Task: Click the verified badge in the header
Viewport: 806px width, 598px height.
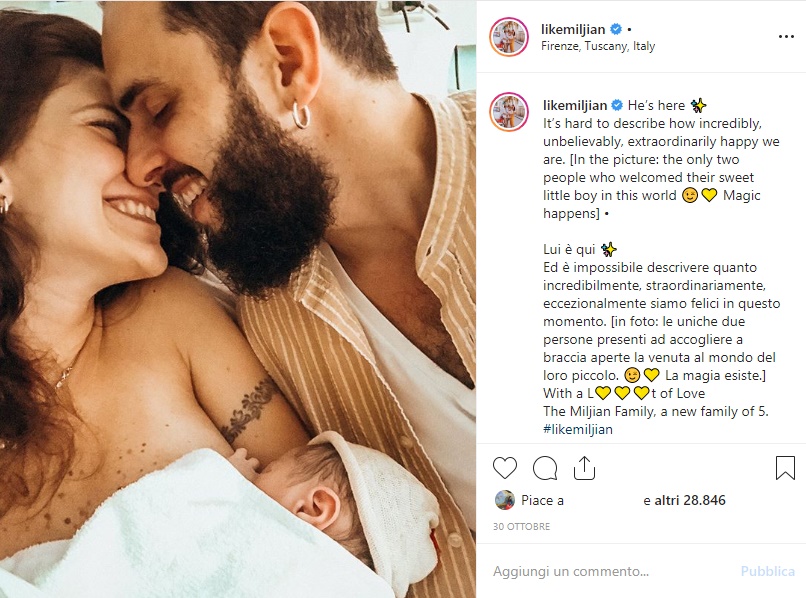Action: [616, 29]
